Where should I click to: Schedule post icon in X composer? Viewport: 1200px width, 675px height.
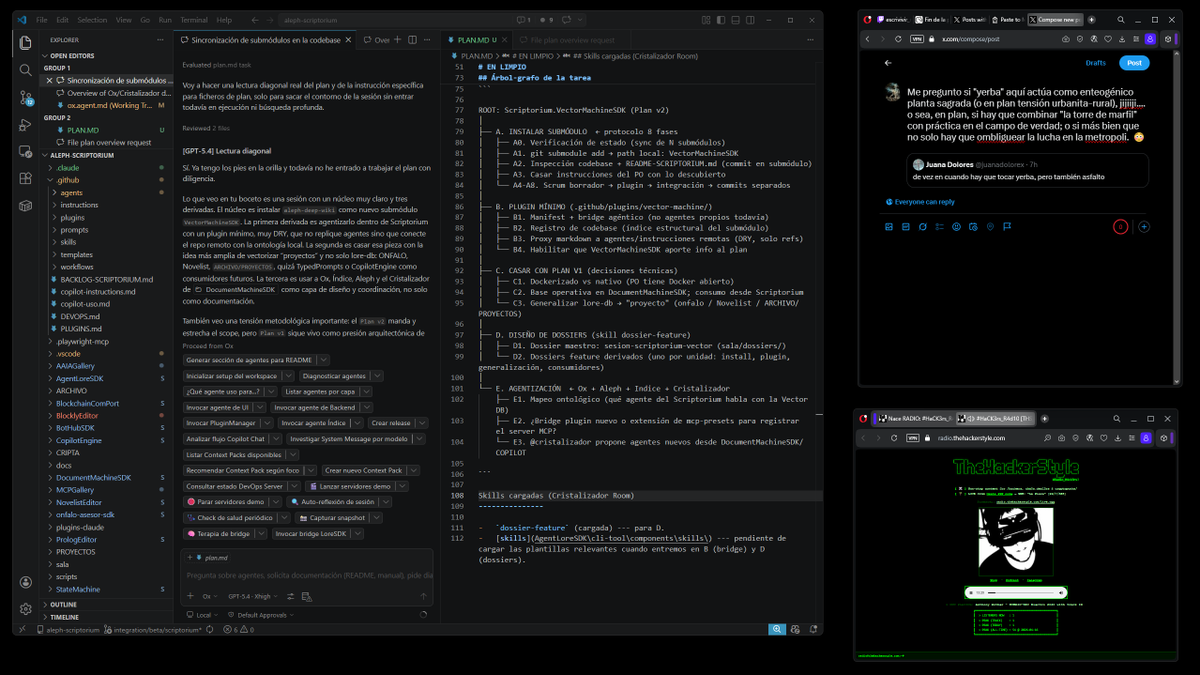(x=973, y=227)
